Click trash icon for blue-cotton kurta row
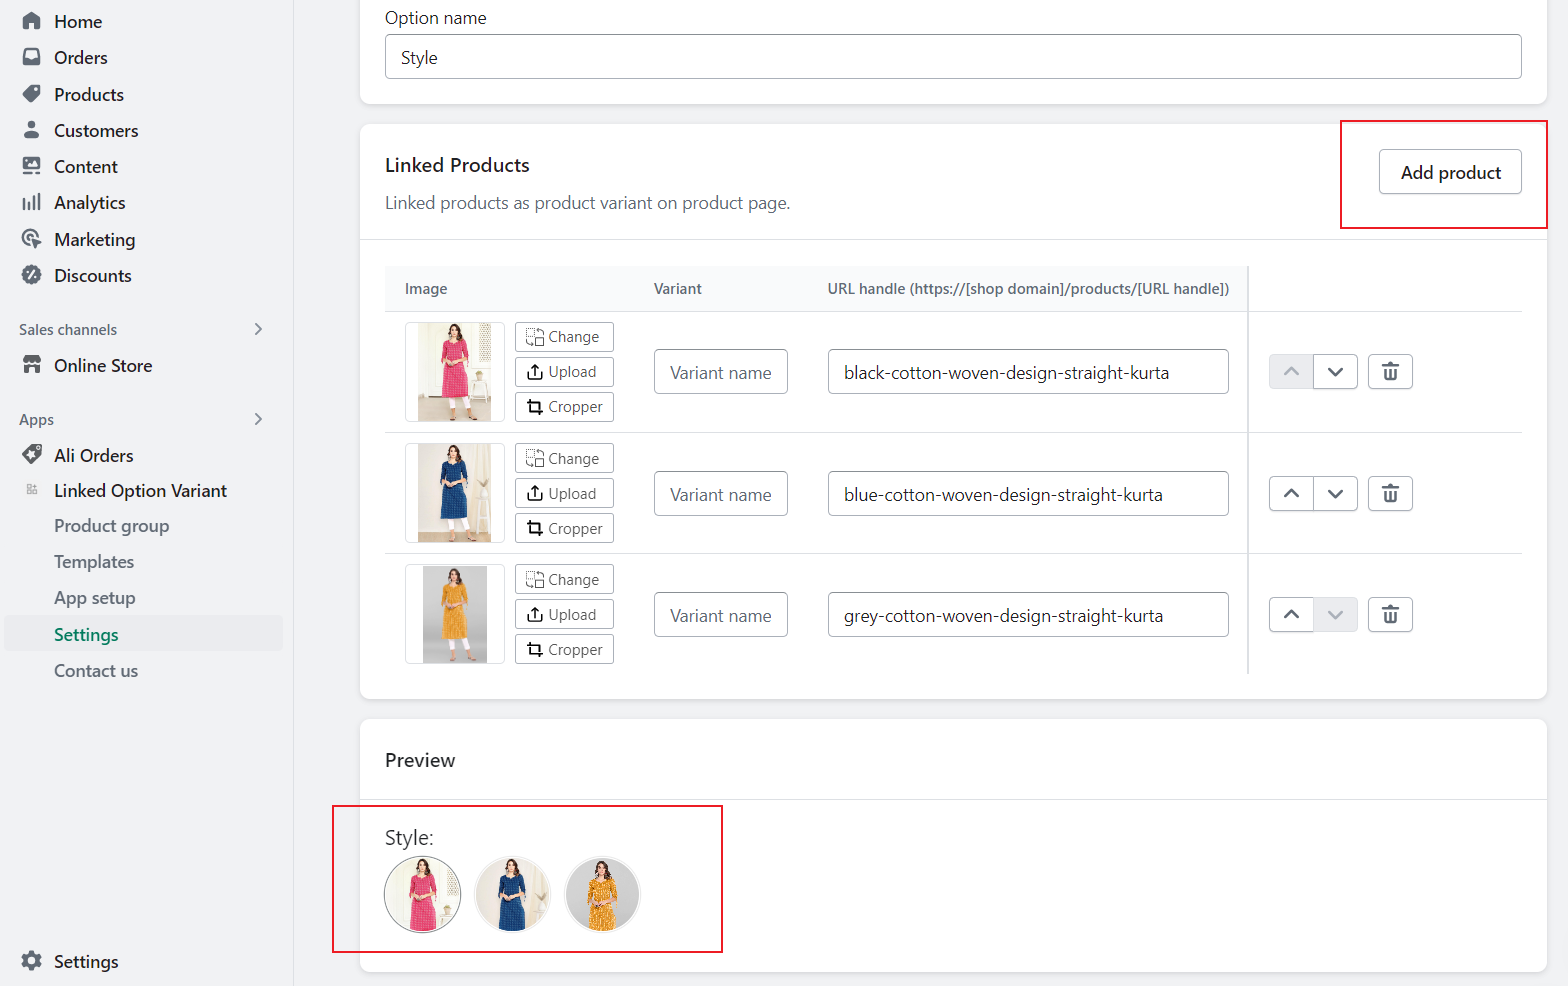 [1389, 494]
